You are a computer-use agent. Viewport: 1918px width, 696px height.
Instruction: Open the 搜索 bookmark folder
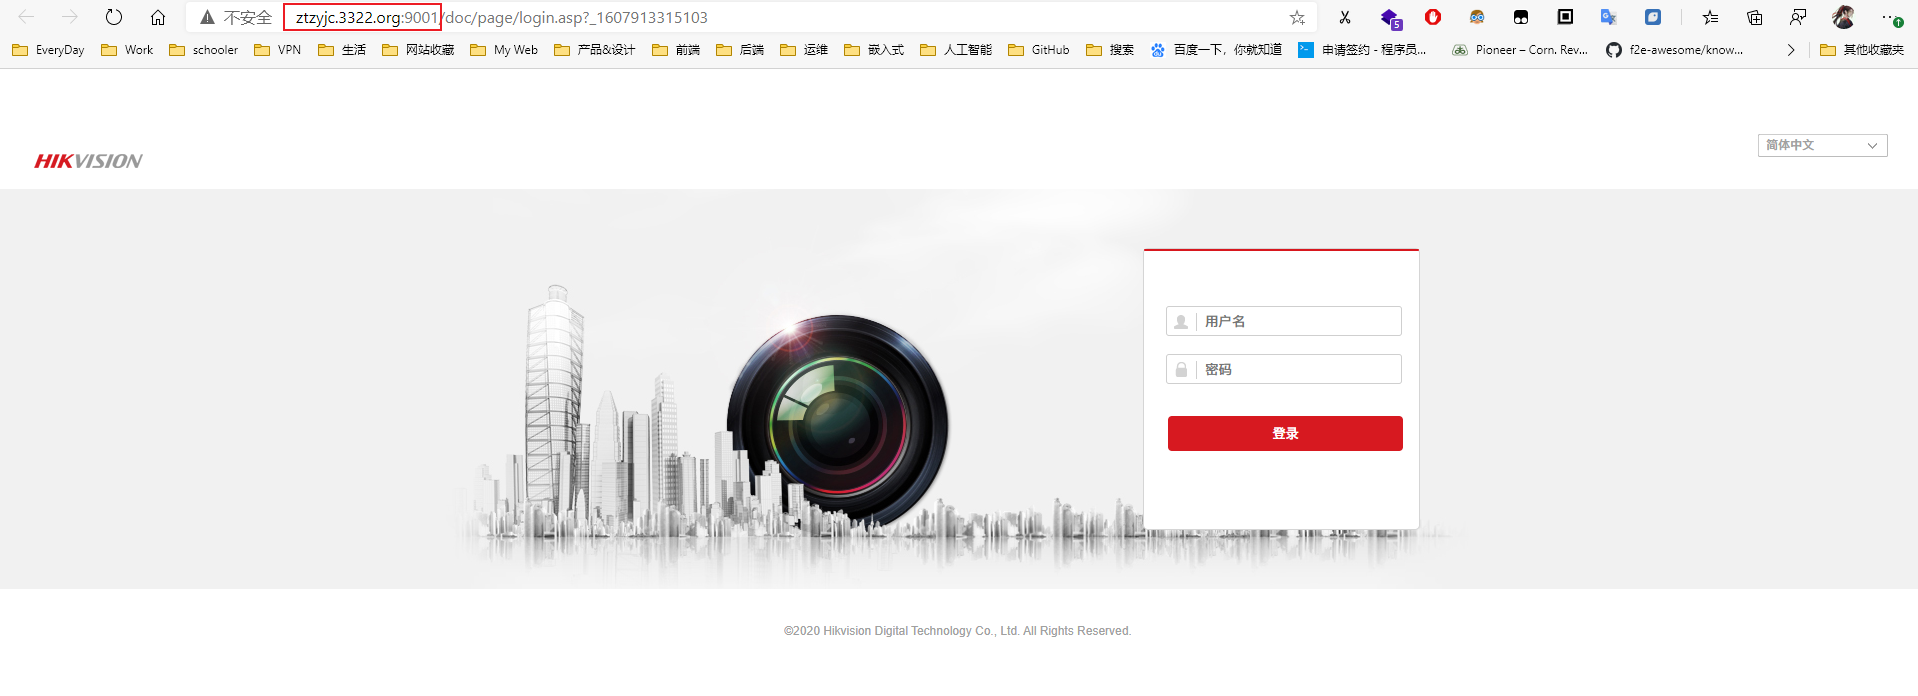pyautogui.click(x=1110, y=50)
